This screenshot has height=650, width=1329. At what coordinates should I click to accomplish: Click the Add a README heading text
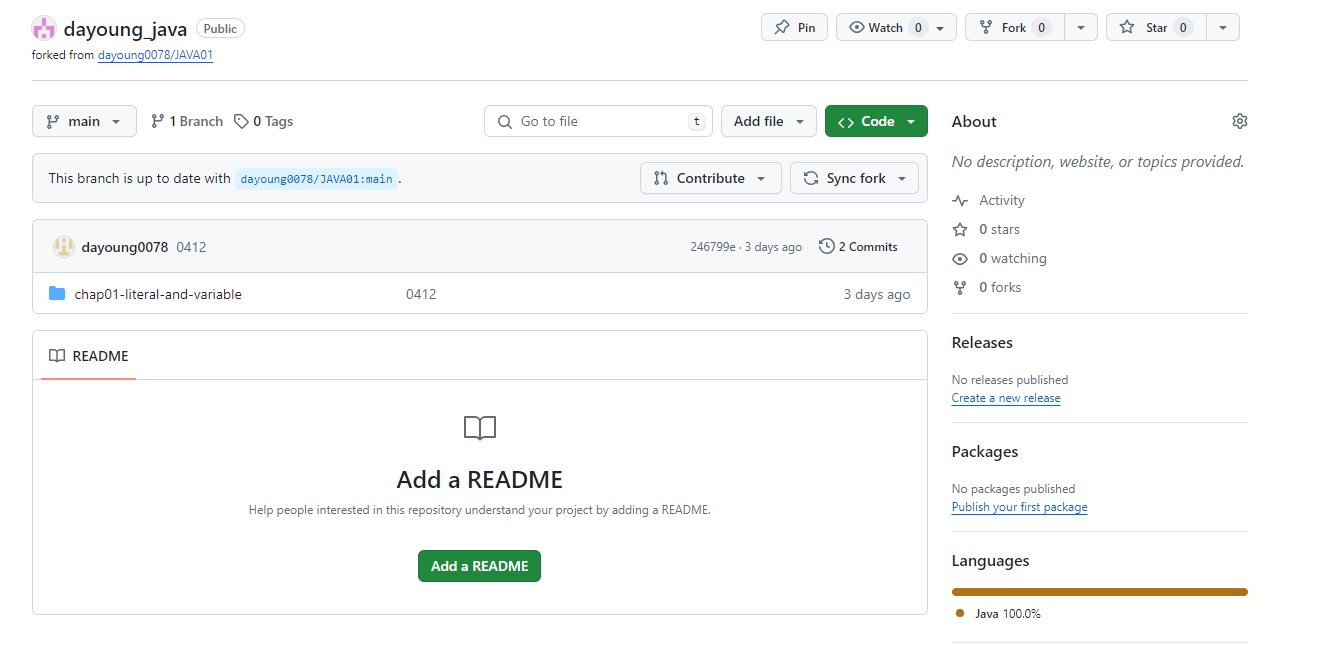click(480, 480)
